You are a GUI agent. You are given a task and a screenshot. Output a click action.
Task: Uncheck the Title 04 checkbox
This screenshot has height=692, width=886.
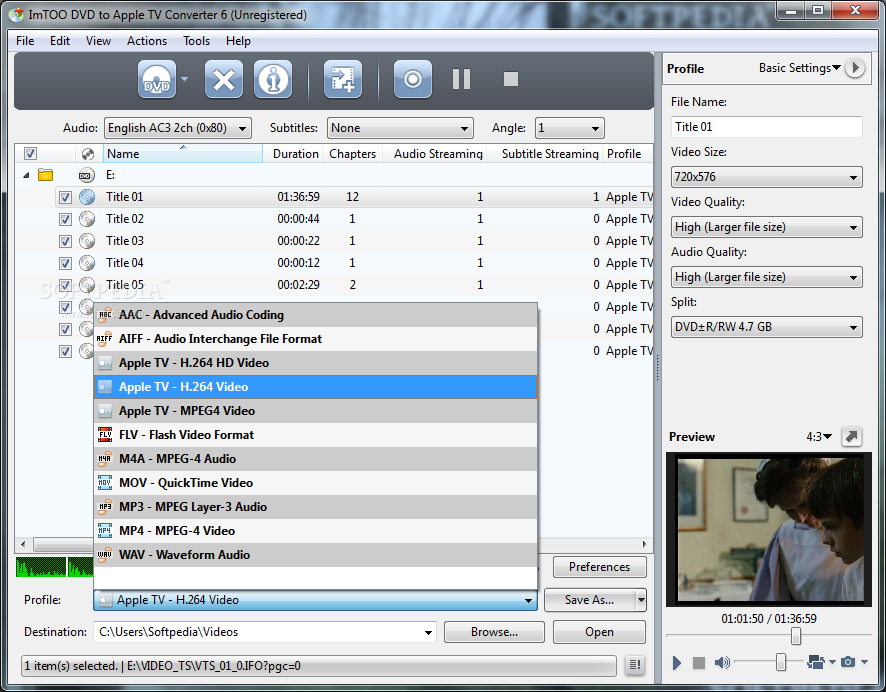[66, 263]
